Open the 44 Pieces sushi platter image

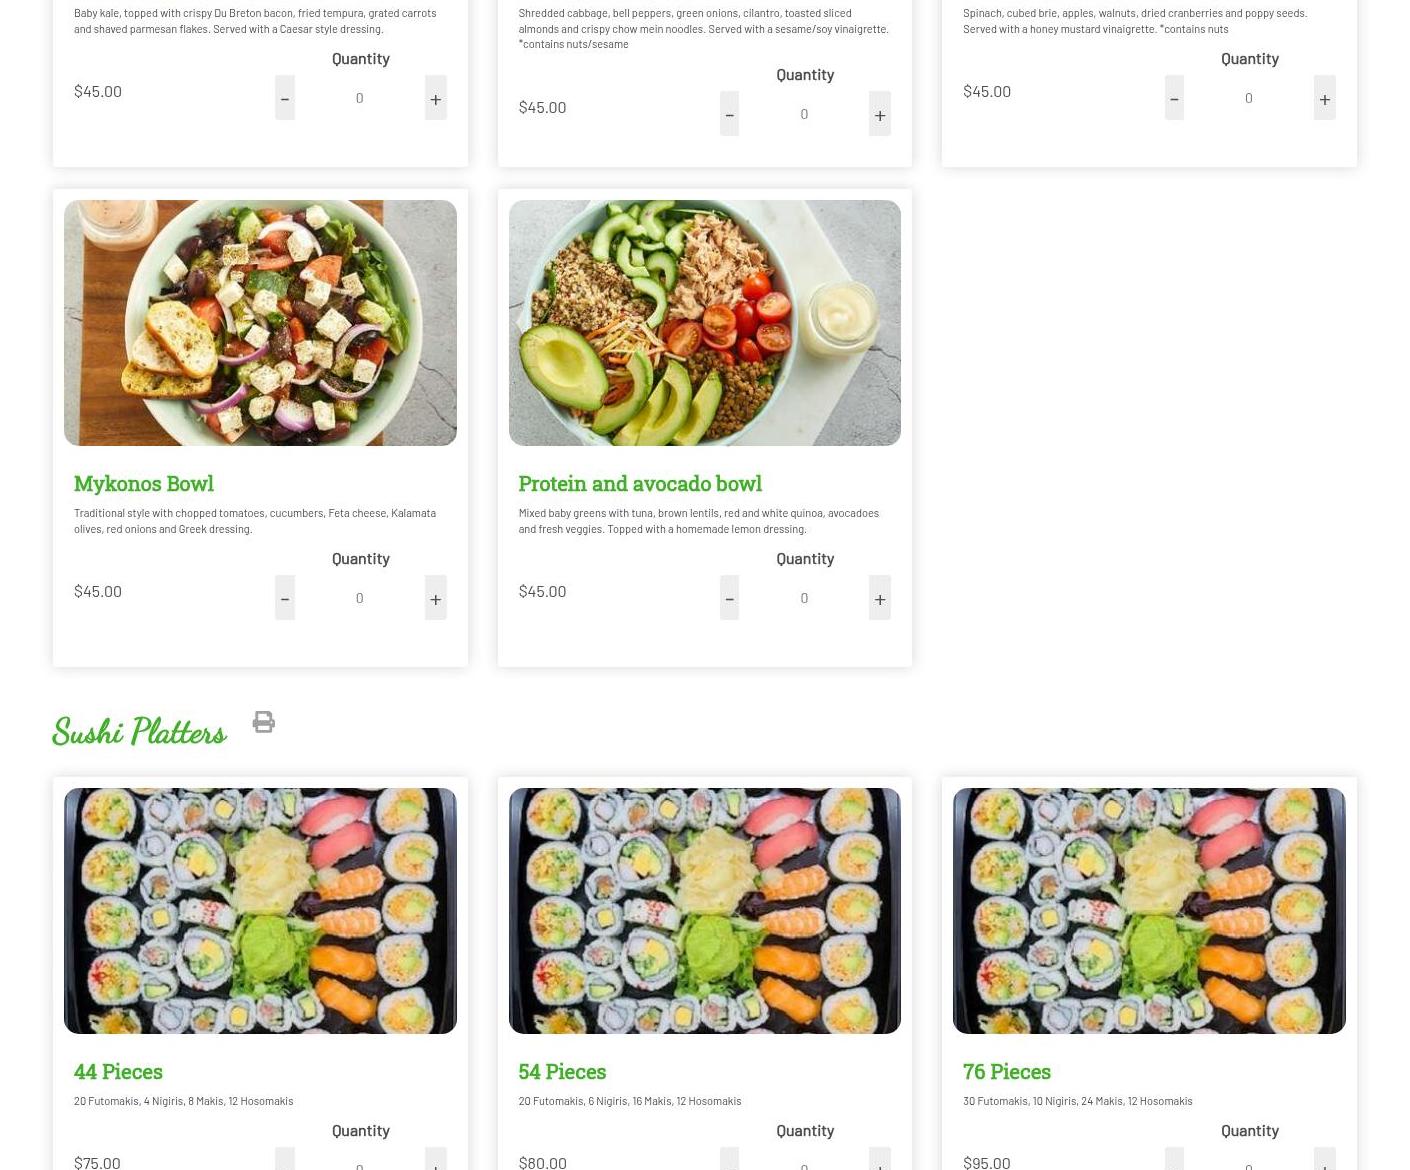coord(260,911)
